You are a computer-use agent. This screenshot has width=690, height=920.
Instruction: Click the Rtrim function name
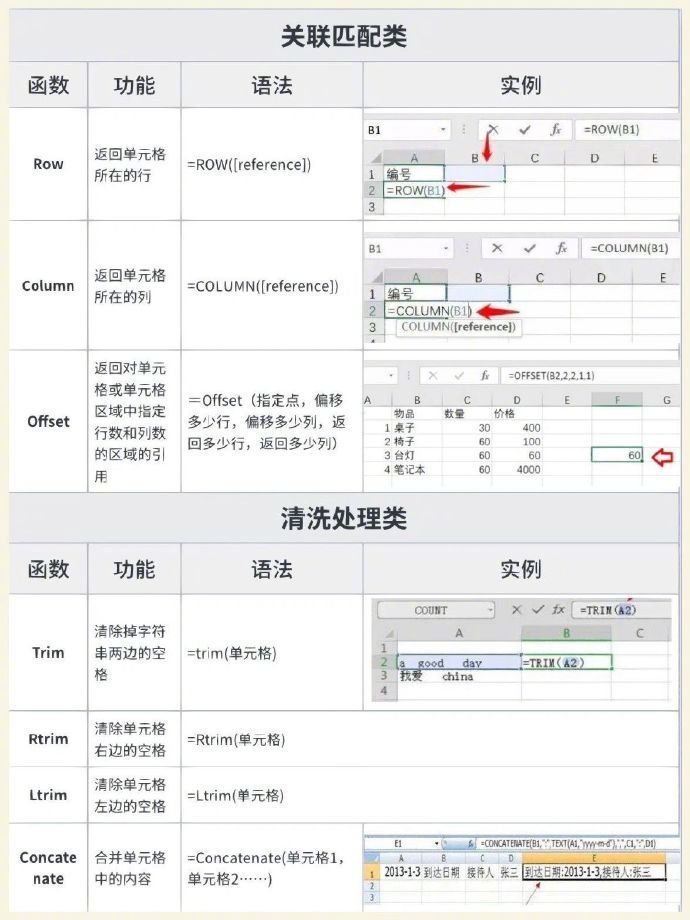[48, 739]
